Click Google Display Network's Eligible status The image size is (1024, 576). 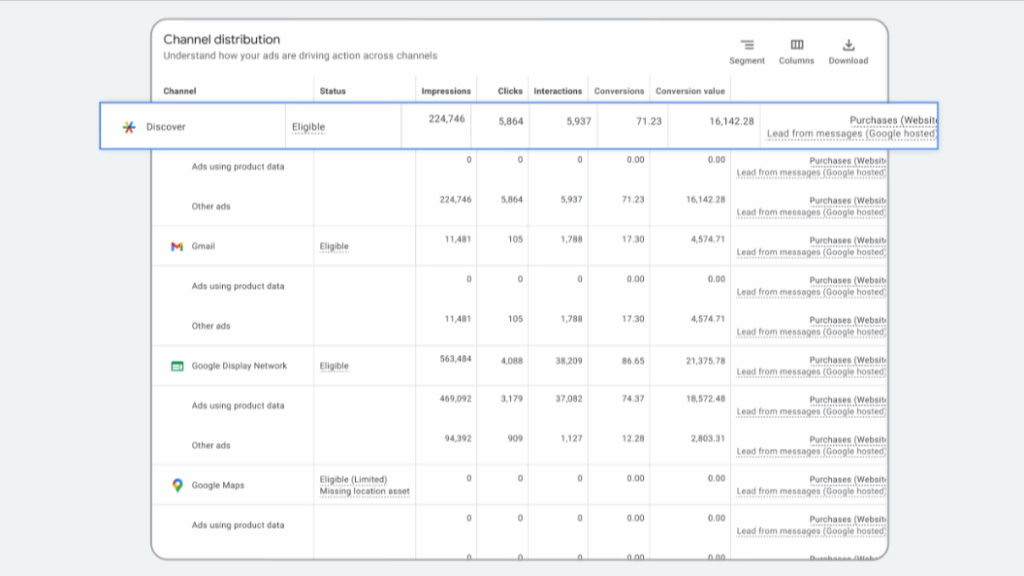pyautogui.click(x=334, y=366)
